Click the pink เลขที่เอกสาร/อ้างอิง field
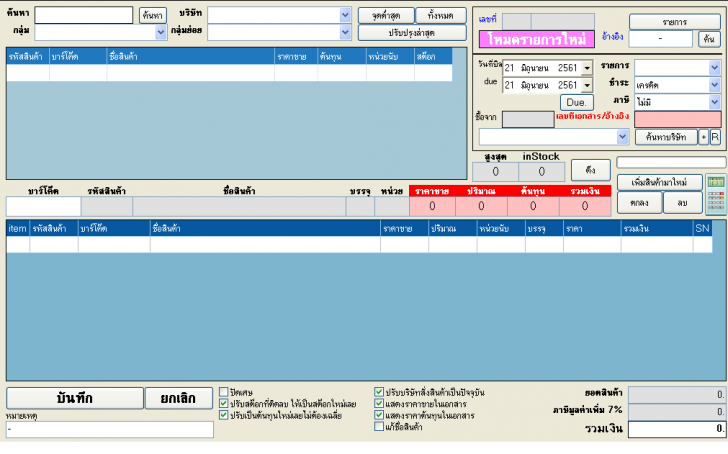 coord(677,119)
